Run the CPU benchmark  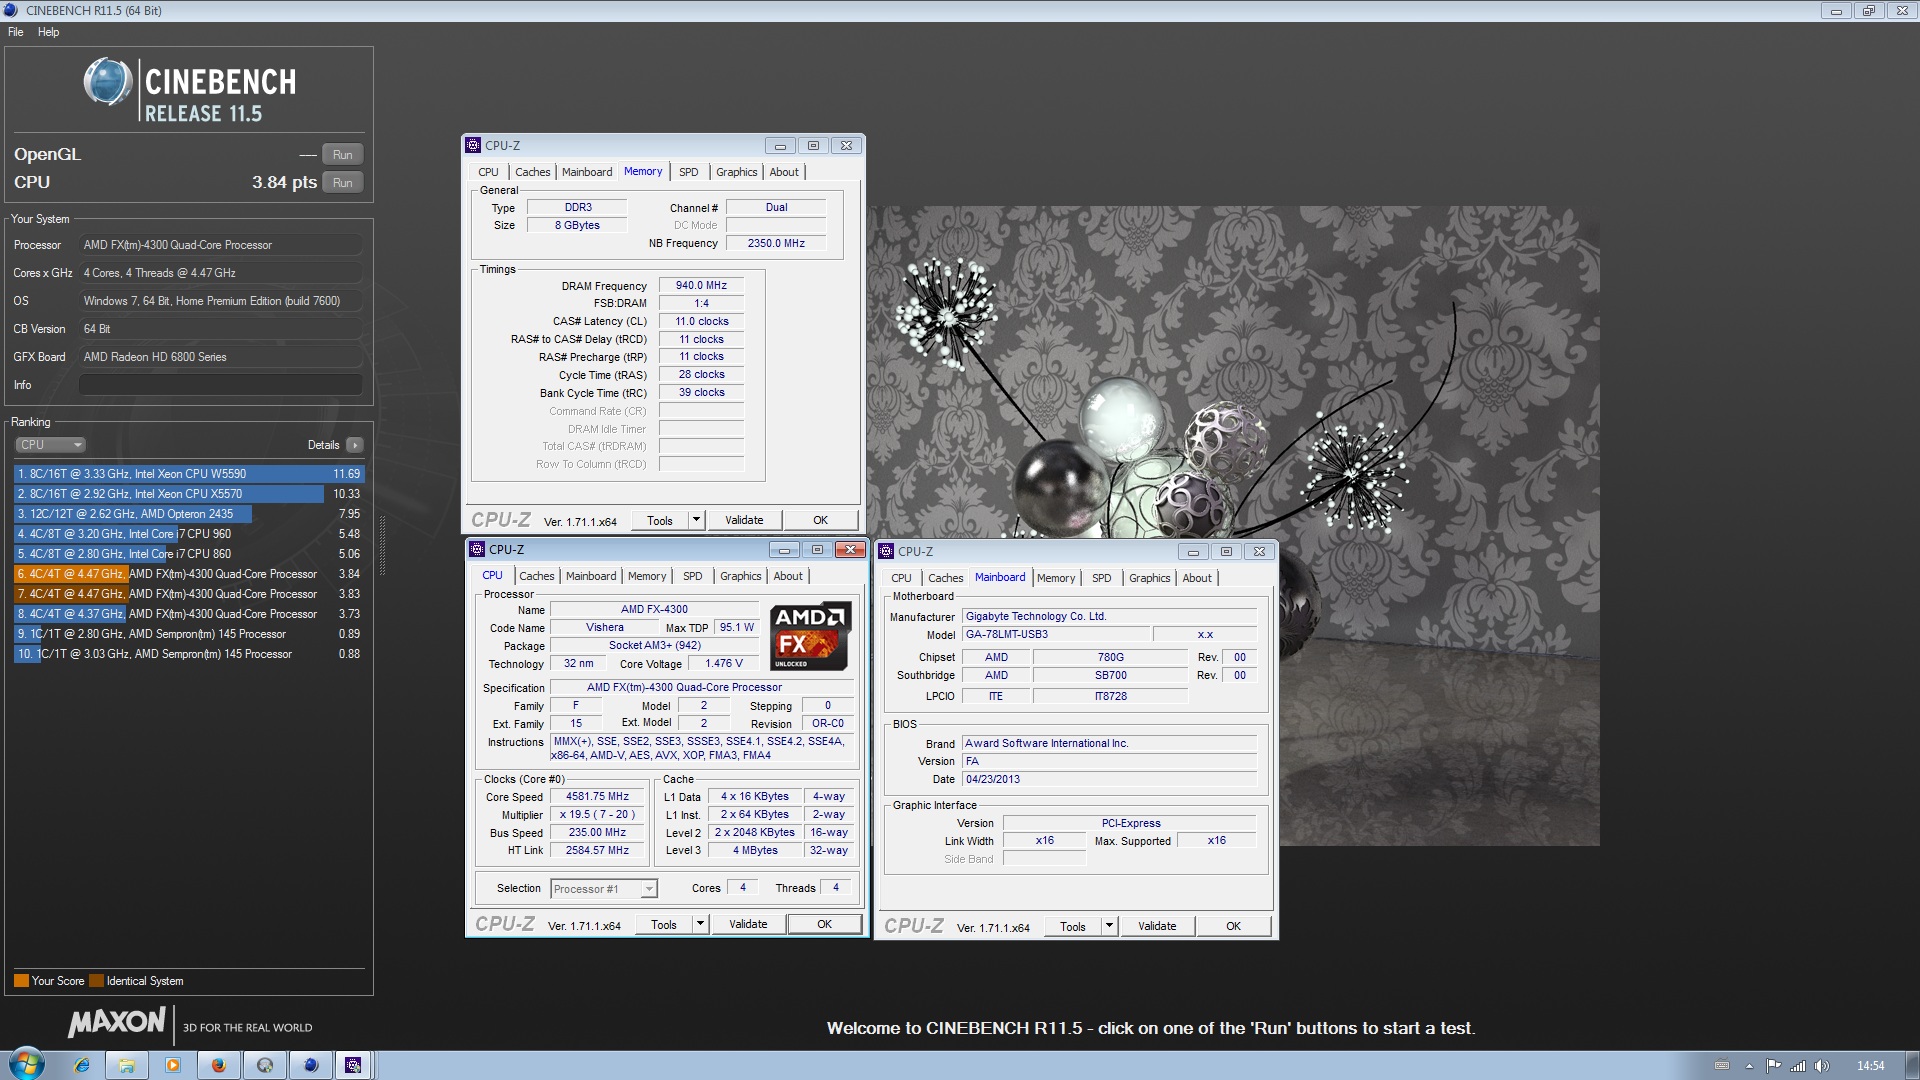coord(343,183)
